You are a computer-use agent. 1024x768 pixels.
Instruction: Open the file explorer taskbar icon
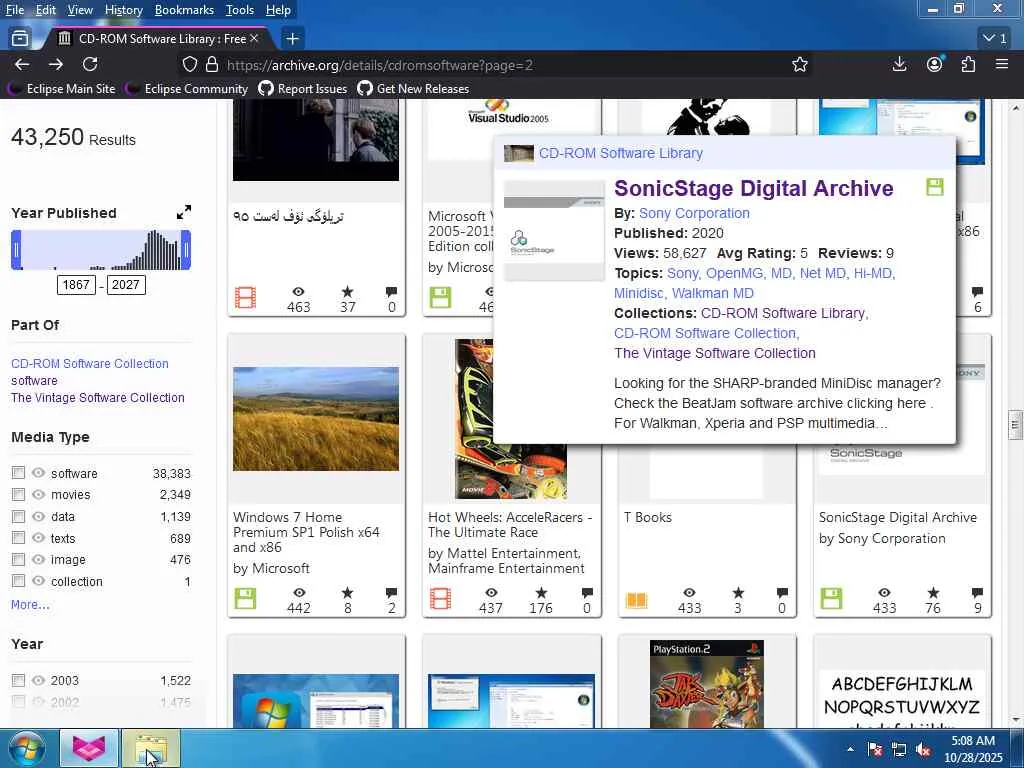(x=151, y=748)
